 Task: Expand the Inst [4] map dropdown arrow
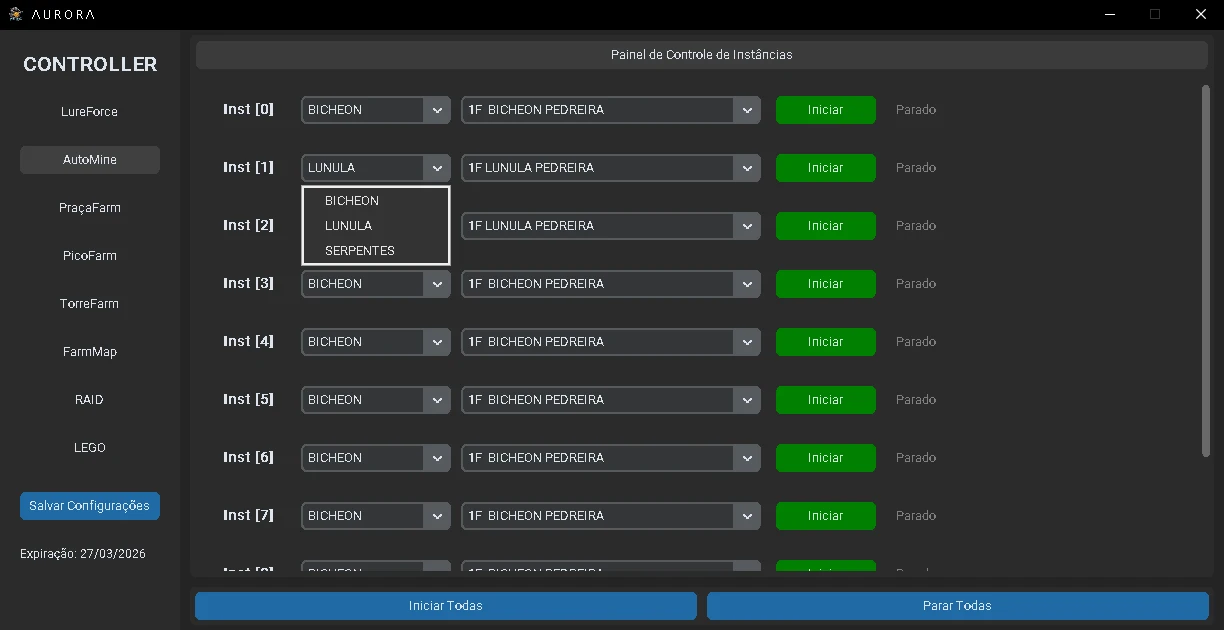pos(747,342)
